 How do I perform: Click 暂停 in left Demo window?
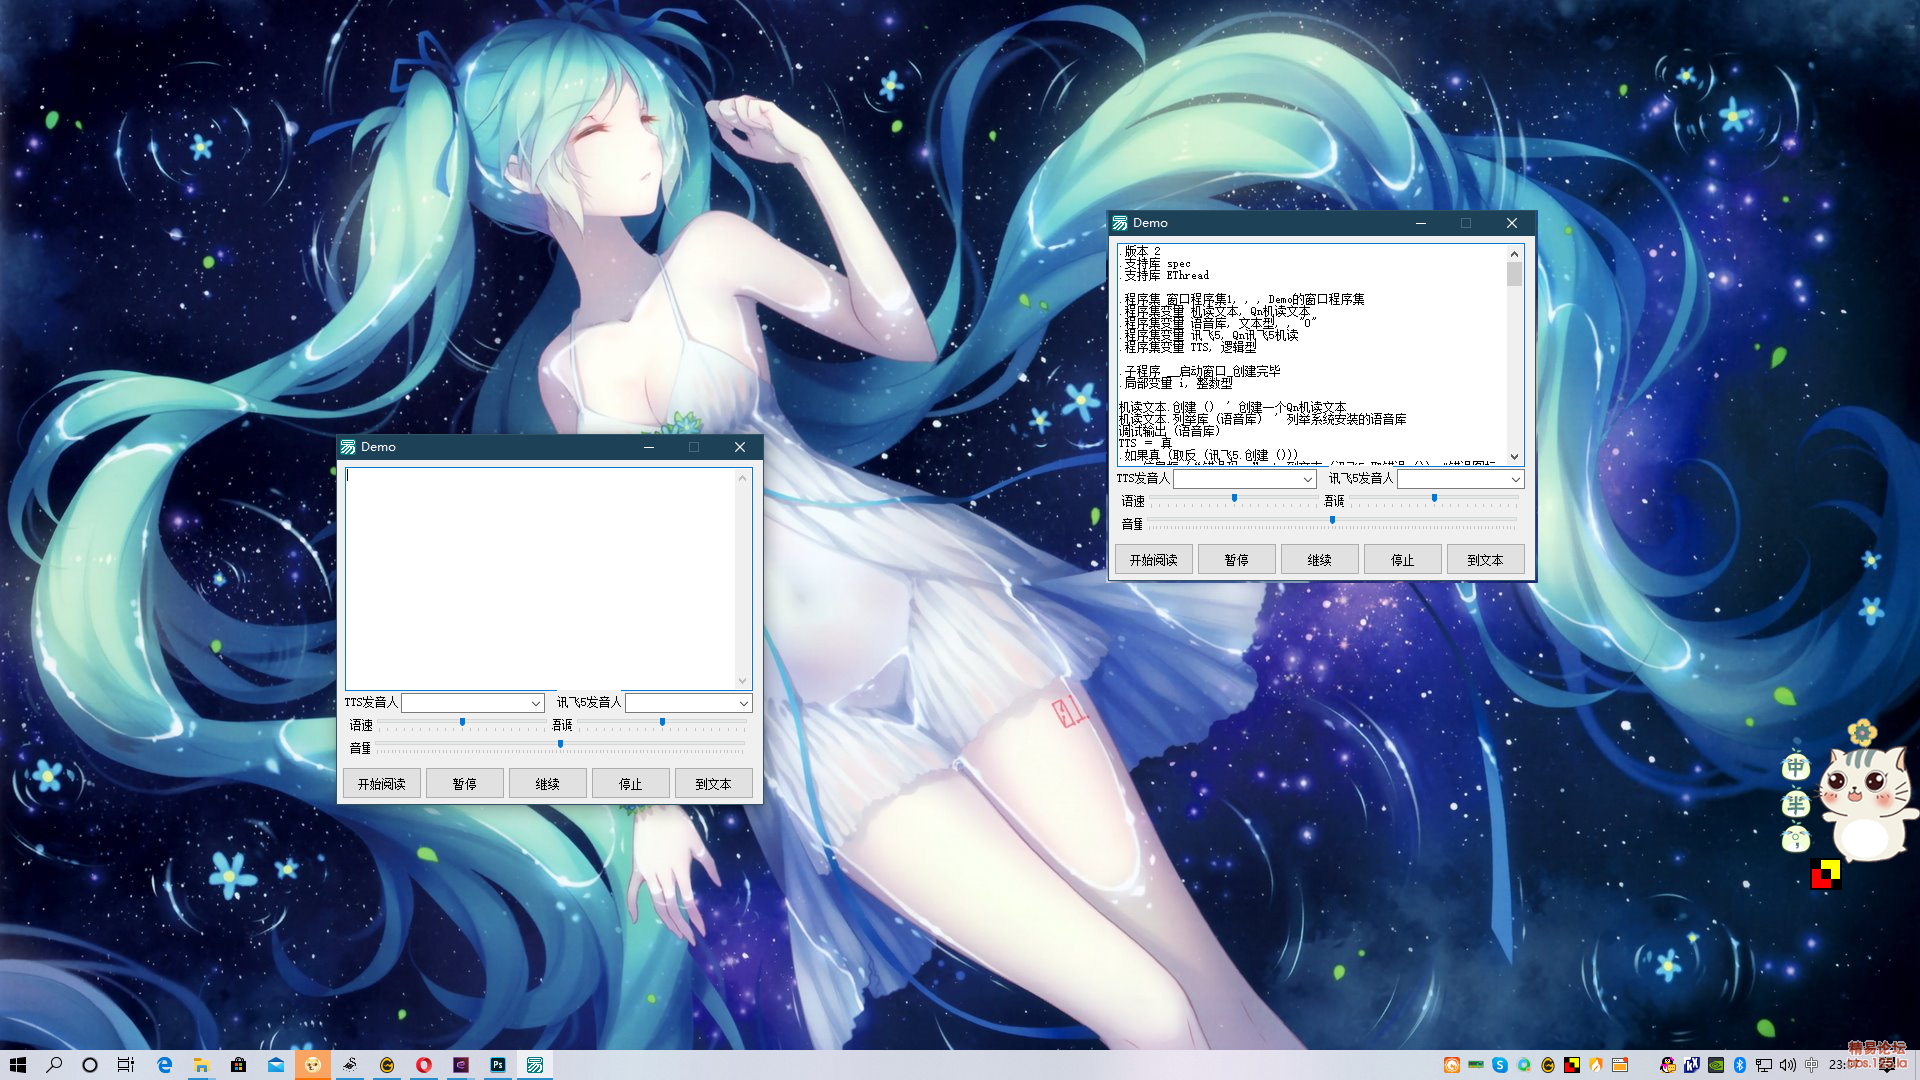coord(464,784)
